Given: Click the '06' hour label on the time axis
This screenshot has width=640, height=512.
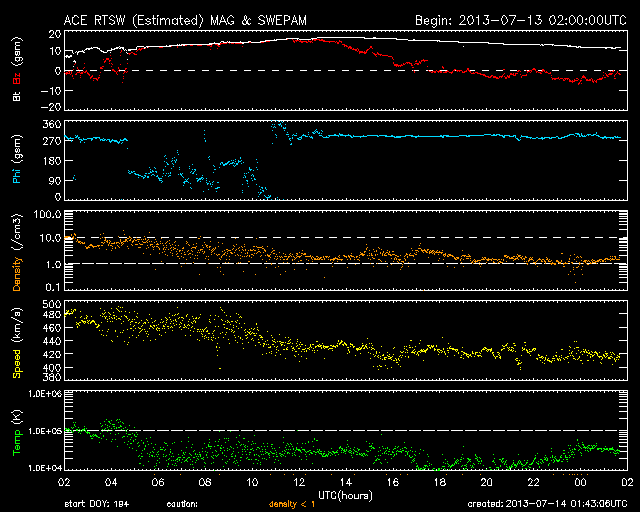Looking at the screenshot, I should tap(158, 483).
